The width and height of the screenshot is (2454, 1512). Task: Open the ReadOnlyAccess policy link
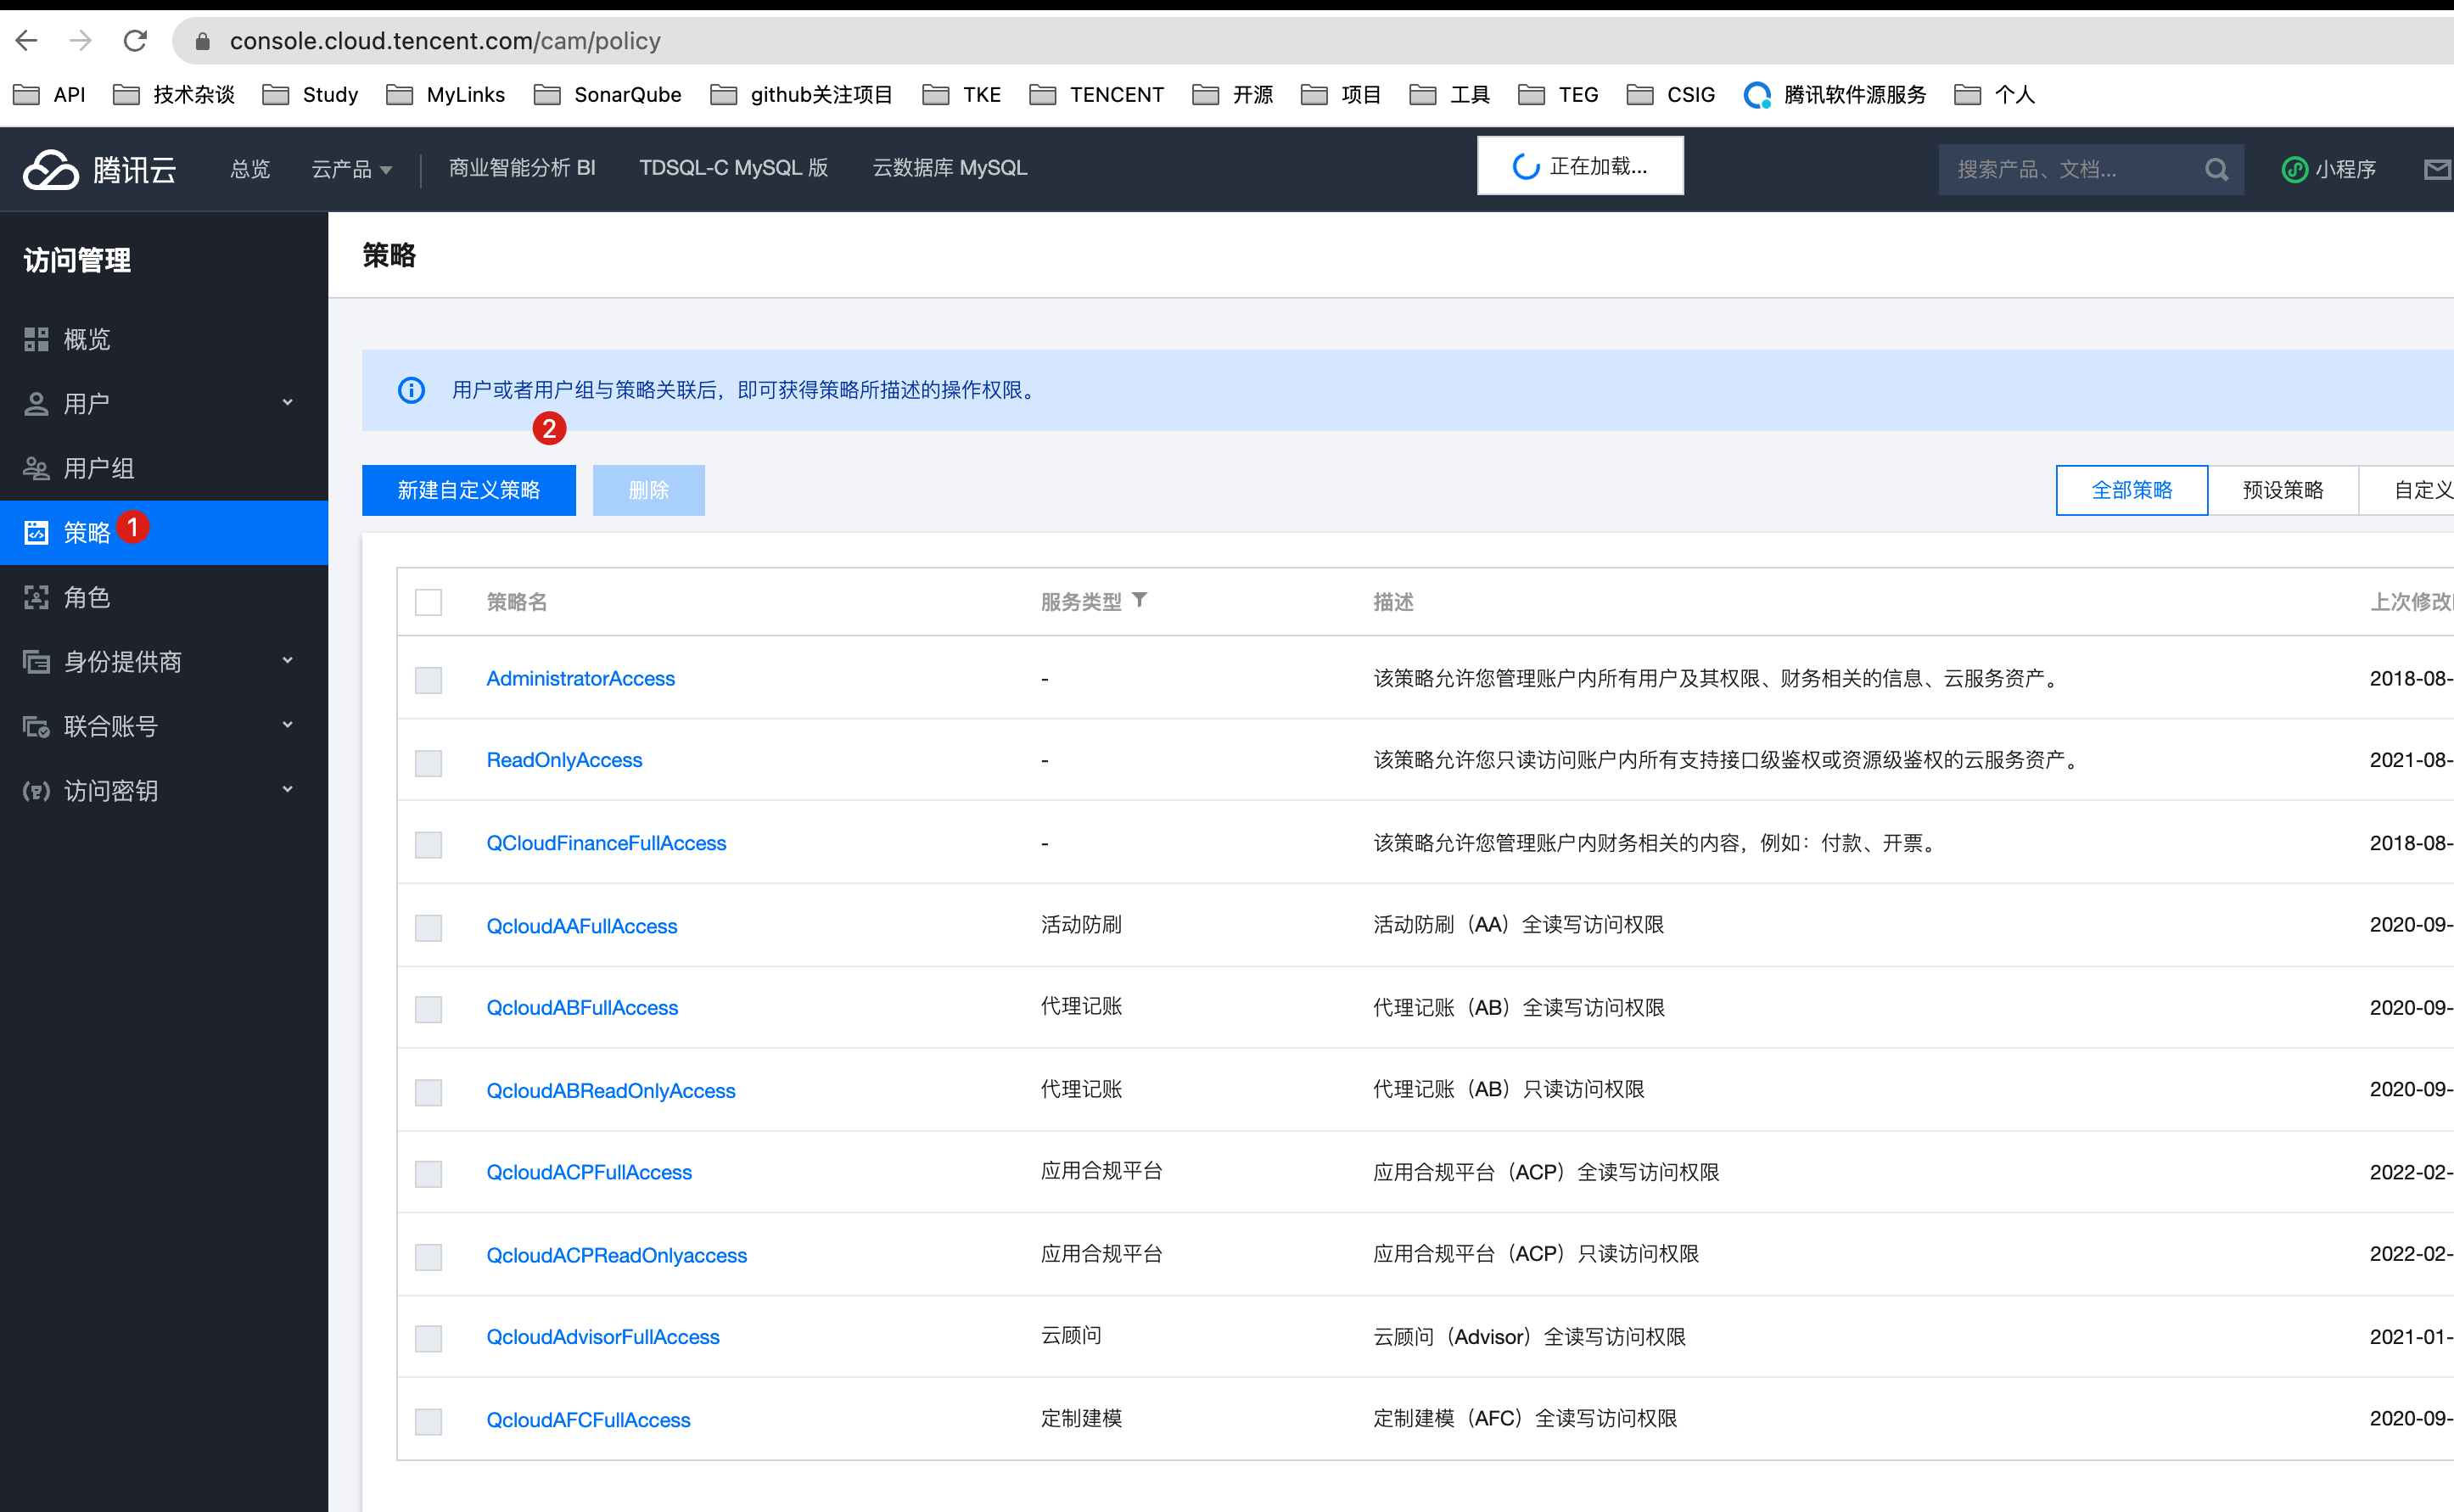(x=564, y=760)
